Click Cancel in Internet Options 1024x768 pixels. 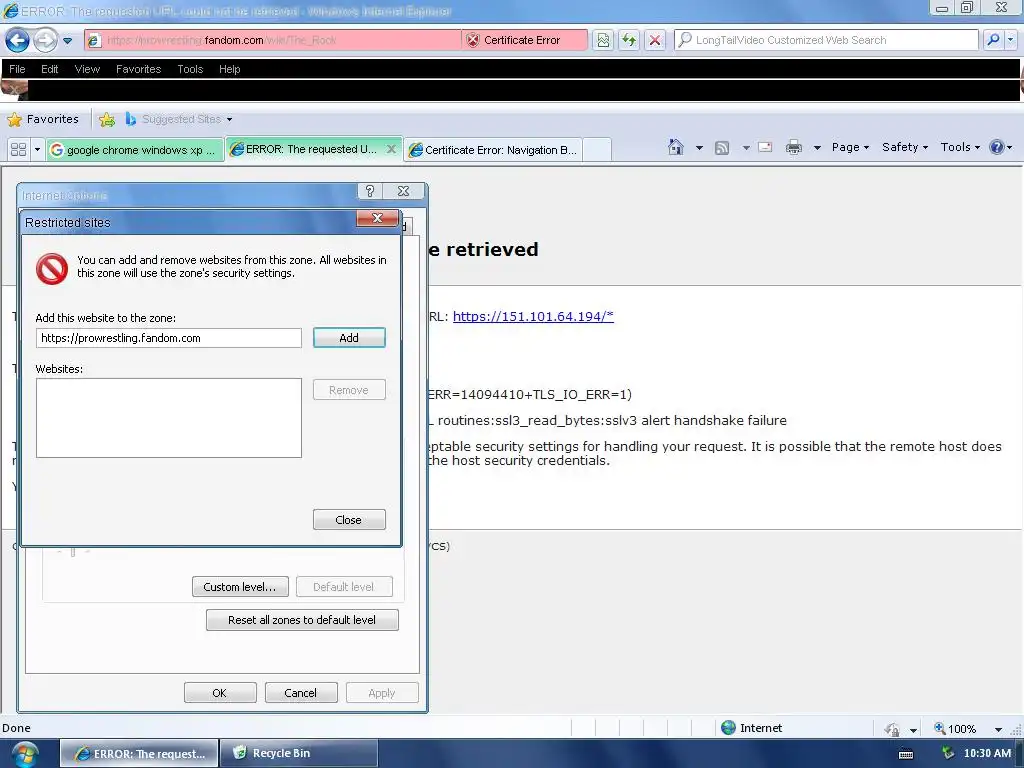coord(300,693)
